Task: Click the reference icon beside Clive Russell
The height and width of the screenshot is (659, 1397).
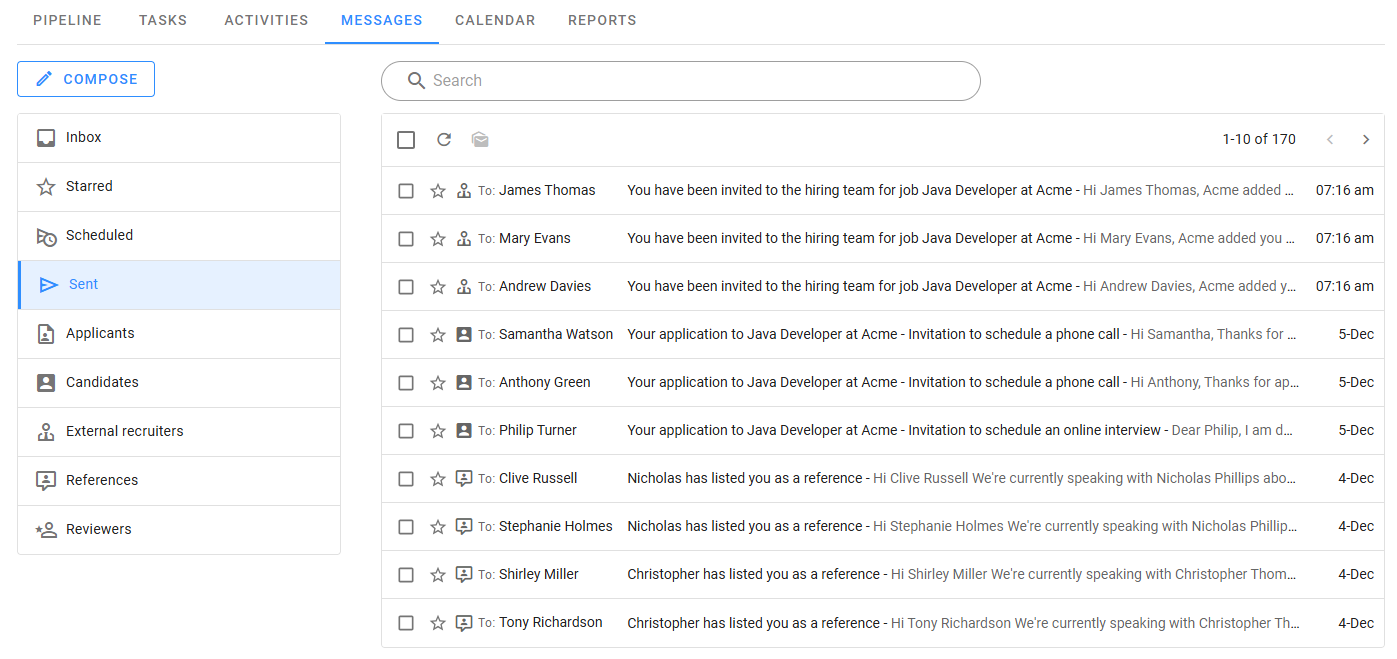Action: 463,479
